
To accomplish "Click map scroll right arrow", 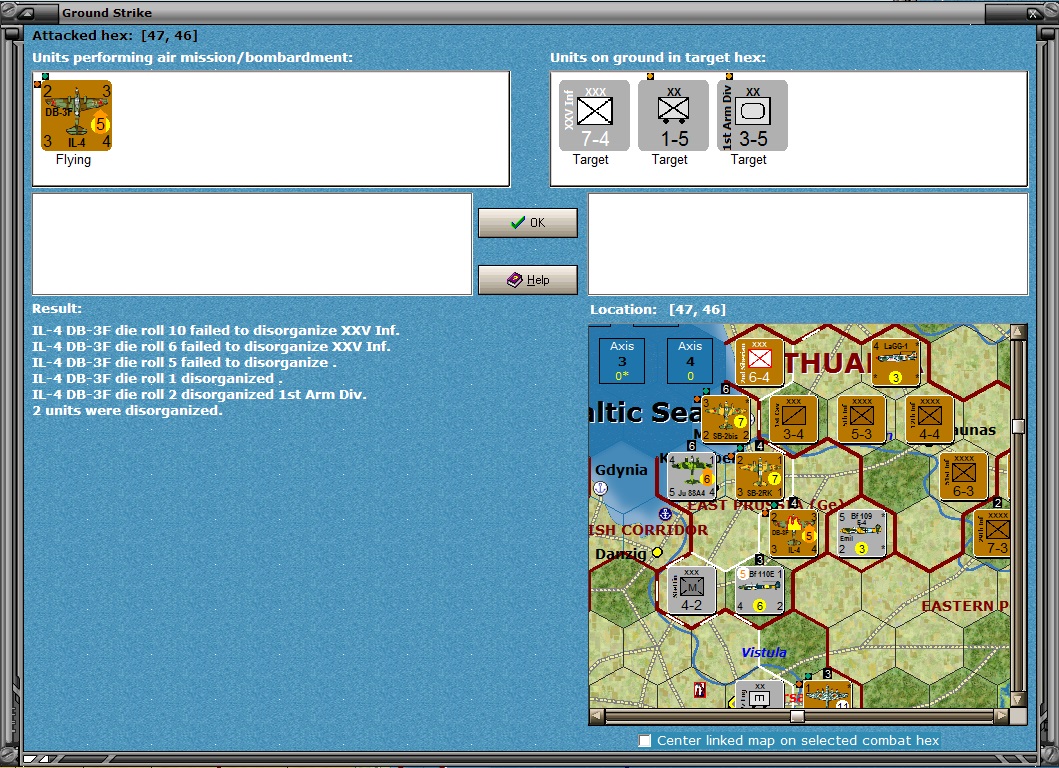I will click(x=1002, y=716).
